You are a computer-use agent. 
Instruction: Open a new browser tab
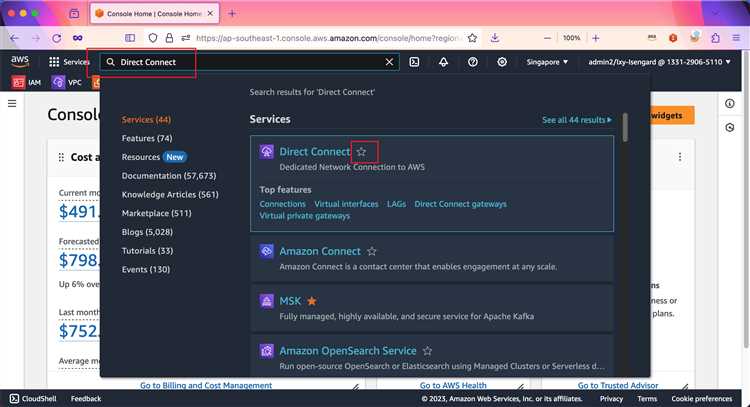pyautogui.click(x=232, y=13)
